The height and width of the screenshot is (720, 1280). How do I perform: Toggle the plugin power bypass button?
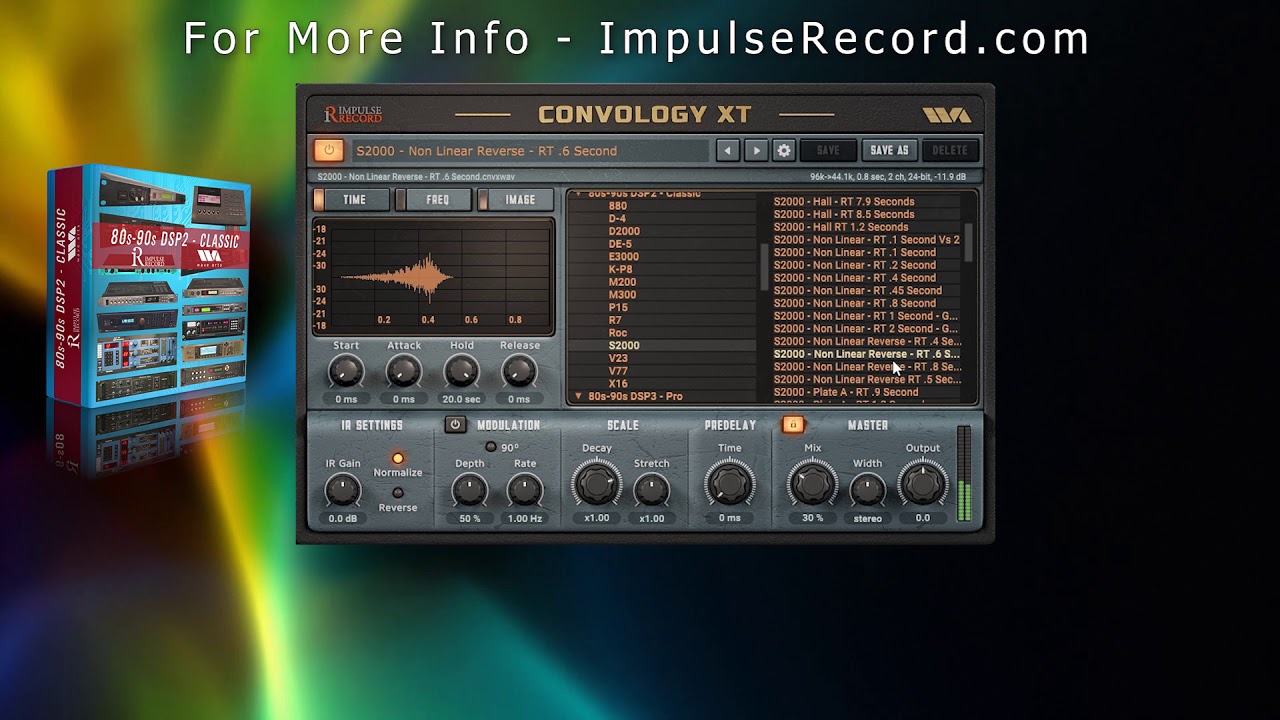(328, 151)
